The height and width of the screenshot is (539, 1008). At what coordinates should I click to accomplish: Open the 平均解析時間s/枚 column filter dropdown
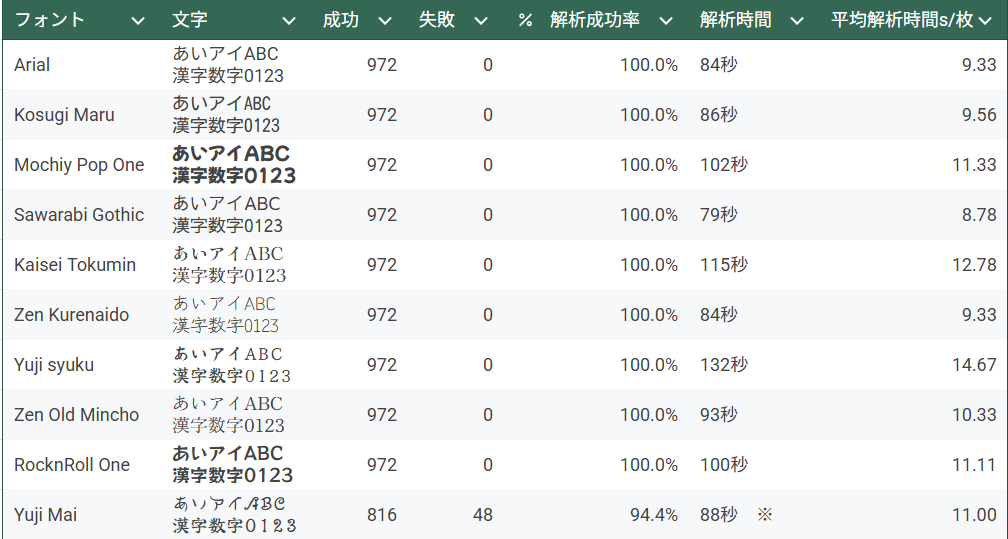[x=986, y=21]
